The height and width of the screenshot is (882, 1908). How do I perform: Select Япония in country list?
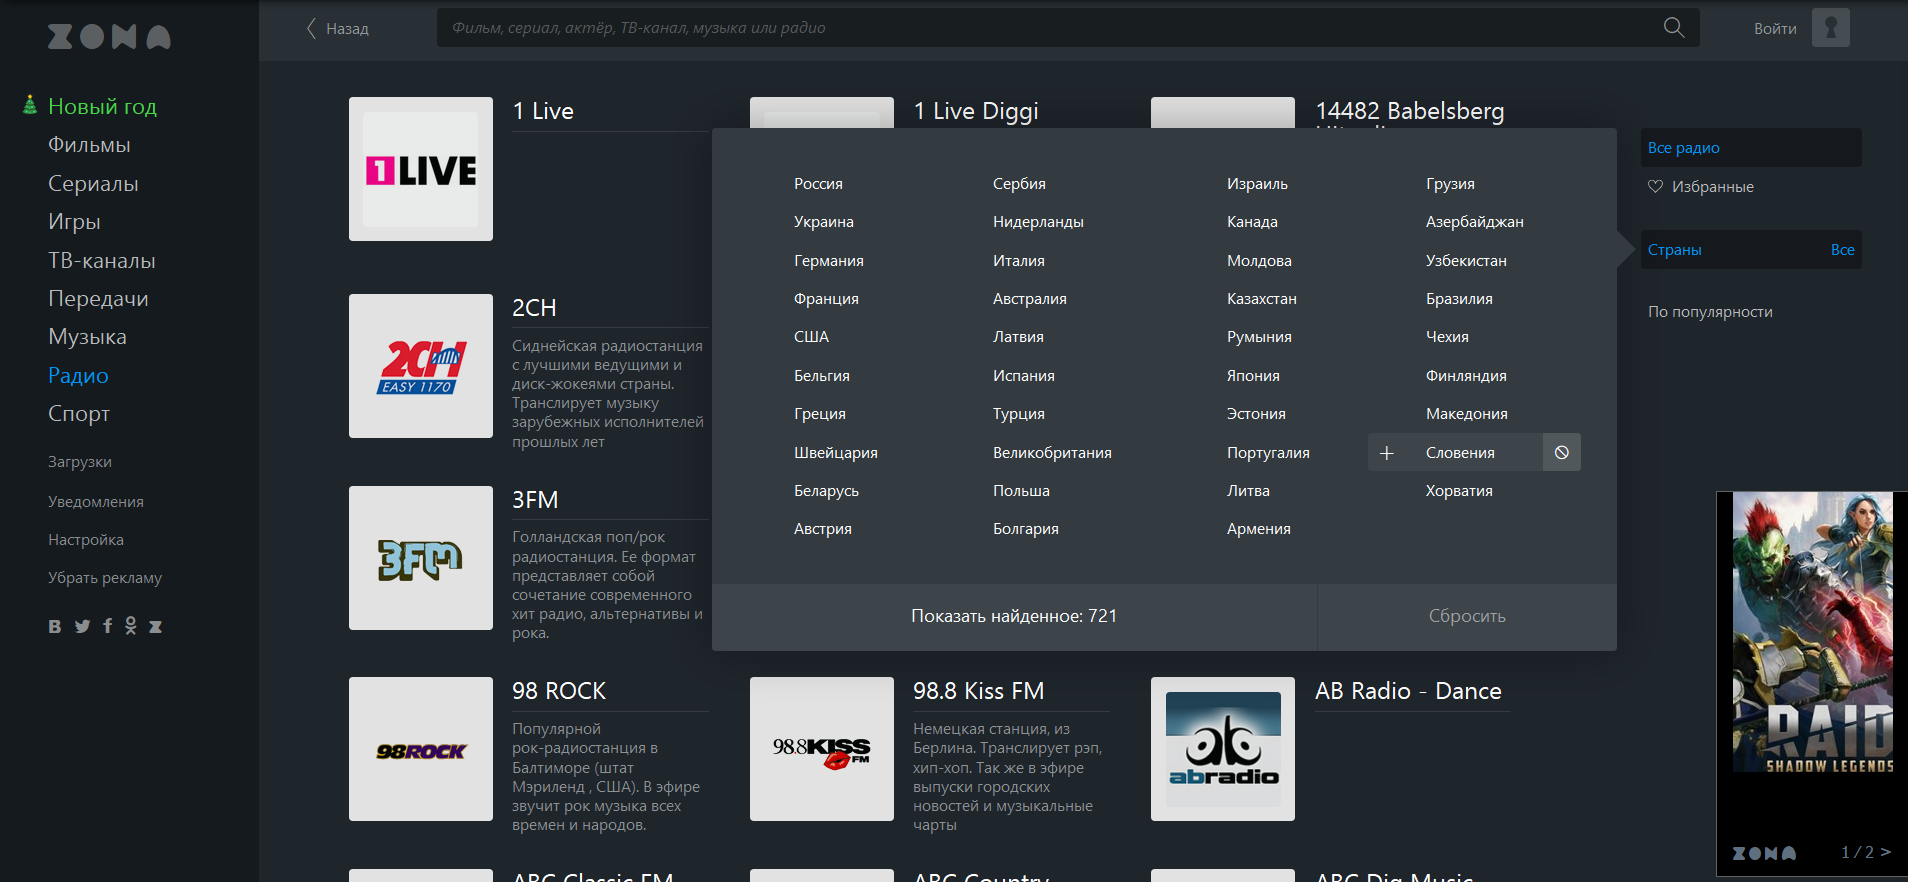tap(1253, 376)
